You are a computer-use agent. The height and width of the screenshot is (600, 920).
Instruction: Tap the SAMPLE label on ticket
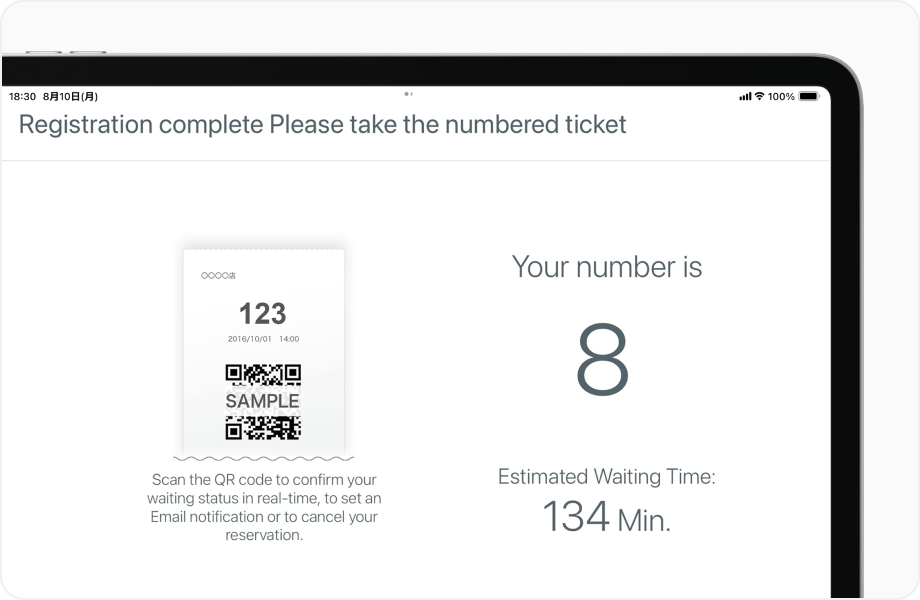click(262, 401)
